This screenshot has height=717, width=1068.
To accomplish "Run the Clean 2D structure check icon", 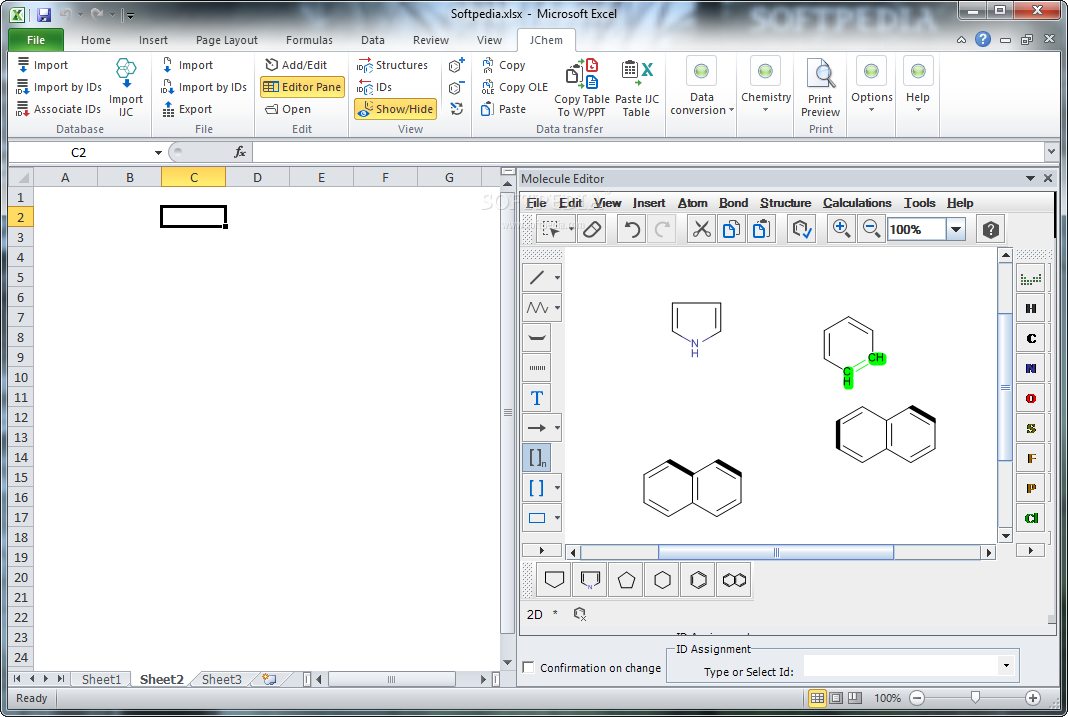I will (802, 229).
